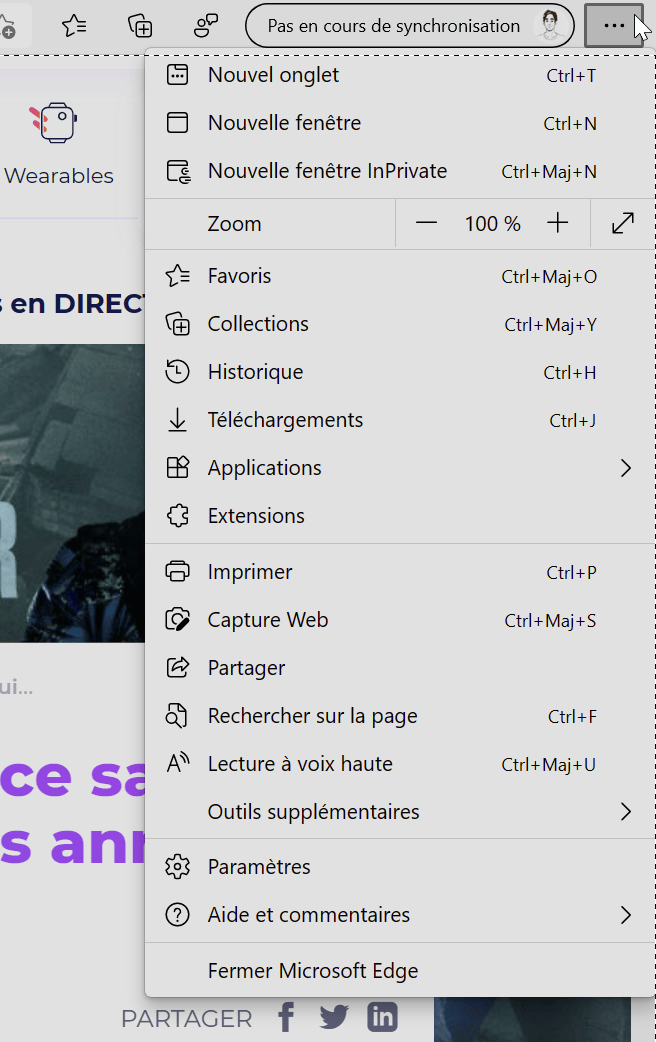Open Nouvelle fenêtre InPrivate
Screen dimensions: 656x1042
coord(400,171)
